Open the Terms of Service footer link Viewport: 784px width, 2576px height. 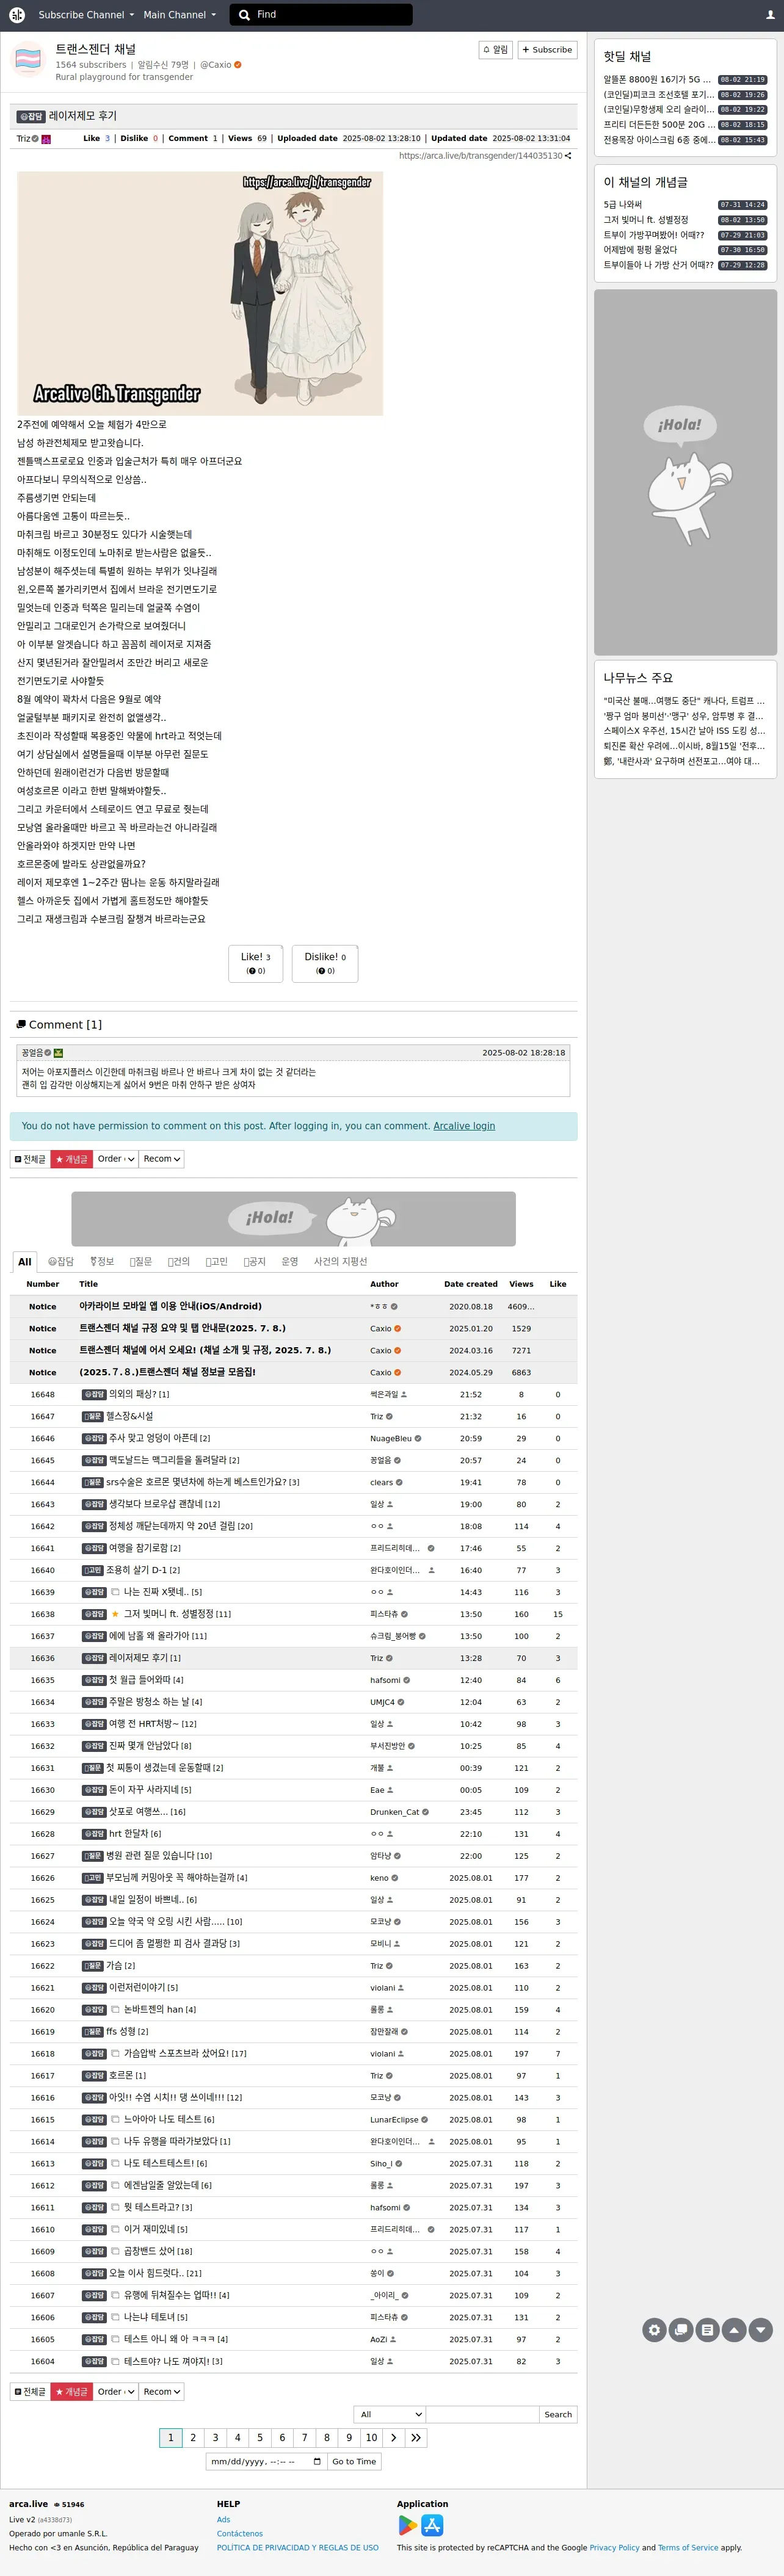pyautogui.click(x=688, y=2547)
